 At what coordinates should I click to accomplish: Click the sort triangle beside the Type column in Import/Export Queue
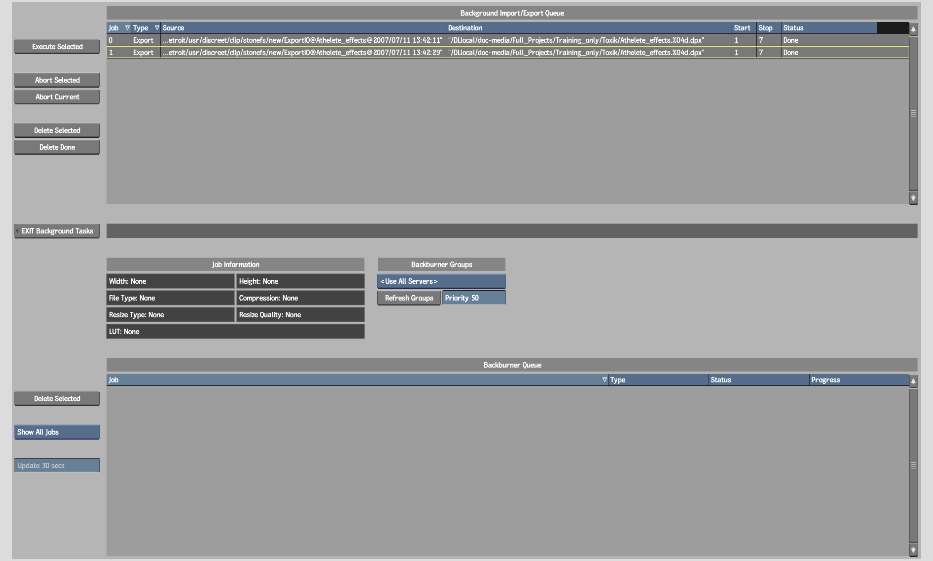click(157, 28)
